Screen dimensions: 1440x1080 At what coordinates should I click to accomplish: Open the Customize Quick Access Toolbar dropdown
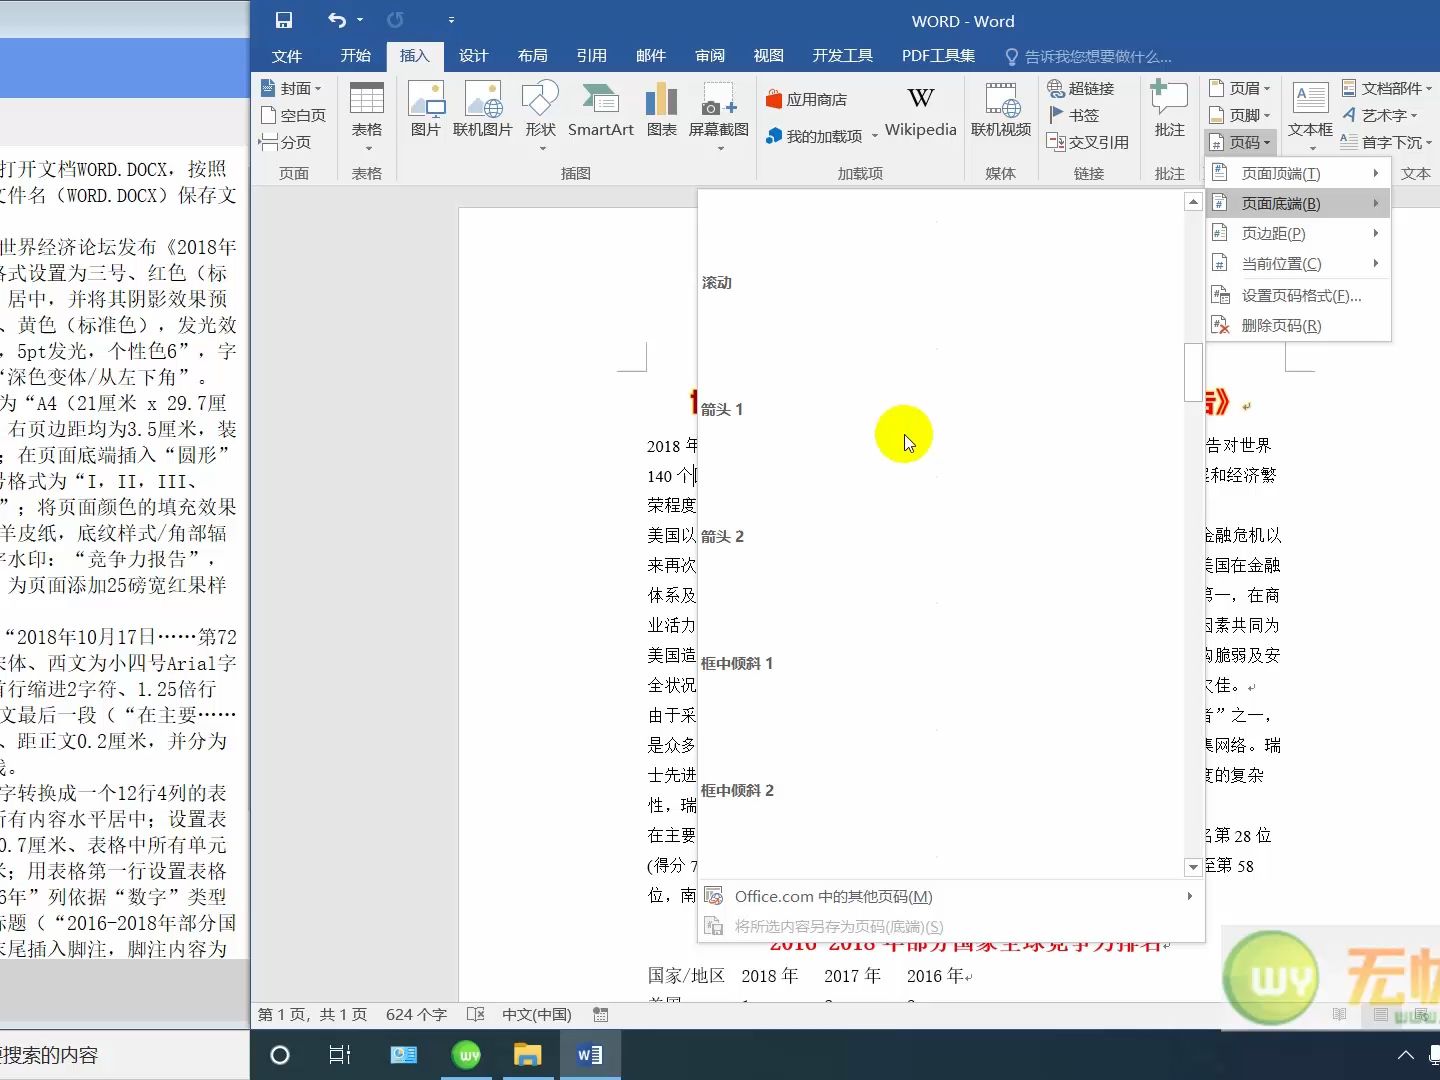pyautogui.click(x=451, y=20)
